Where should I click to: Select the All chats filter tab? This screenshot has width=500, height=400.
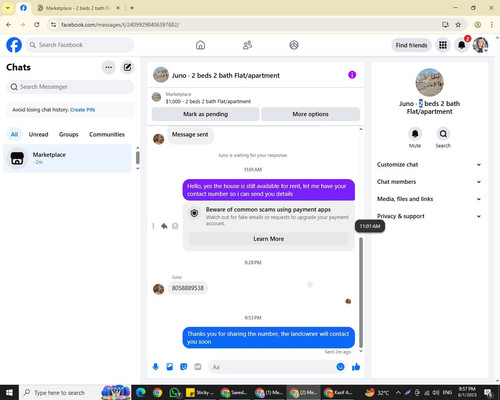click(14, 134)
